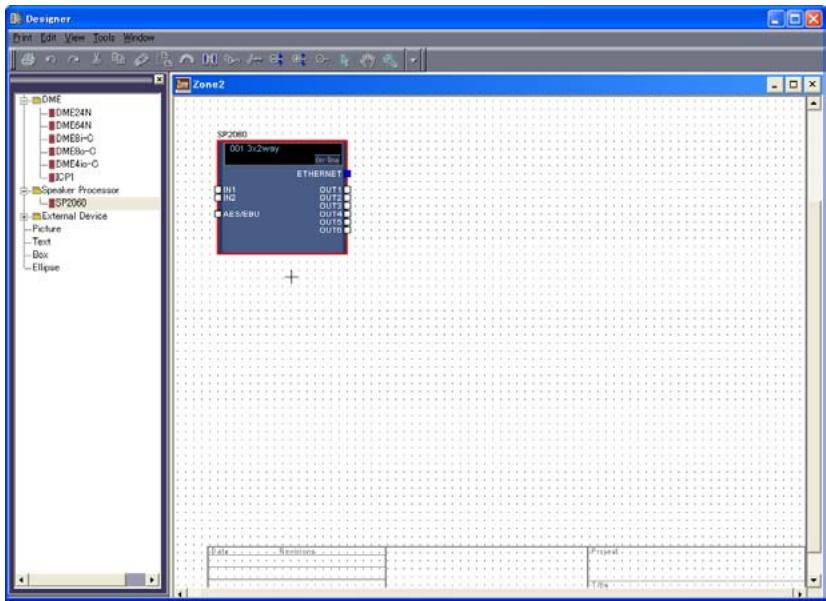Select DME8i-C in the device tree

pos(71,138)
